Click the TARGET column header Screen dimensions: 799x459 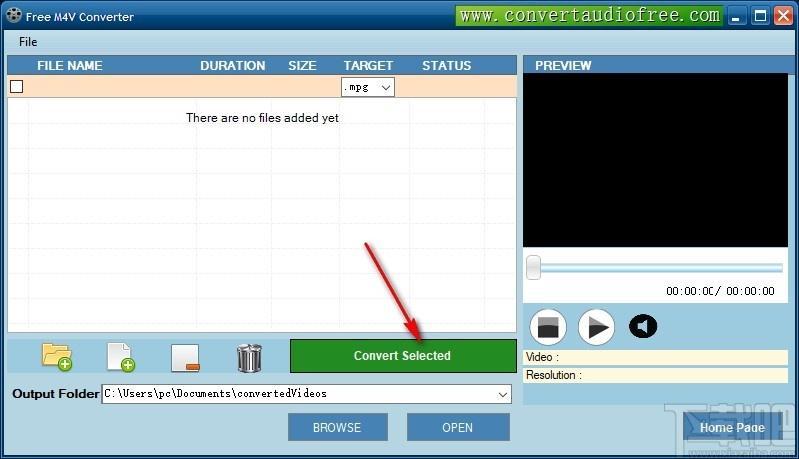click(x=368, y=66)
